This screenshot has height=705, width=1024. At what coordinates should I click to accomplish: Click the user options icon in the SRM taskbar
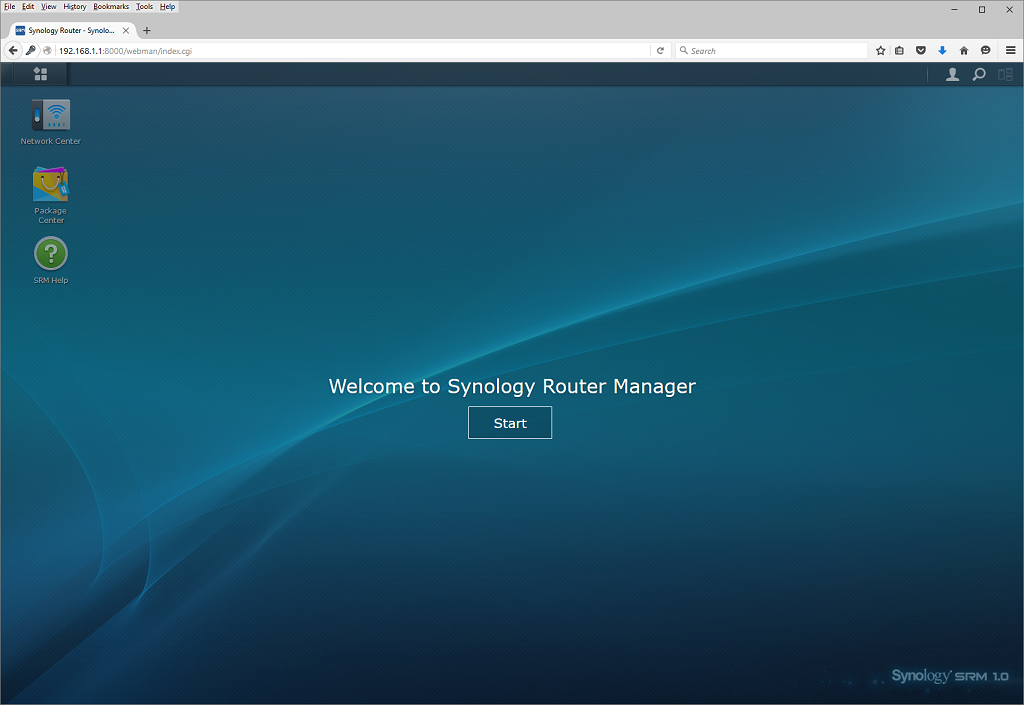click(x=952, y=74)
